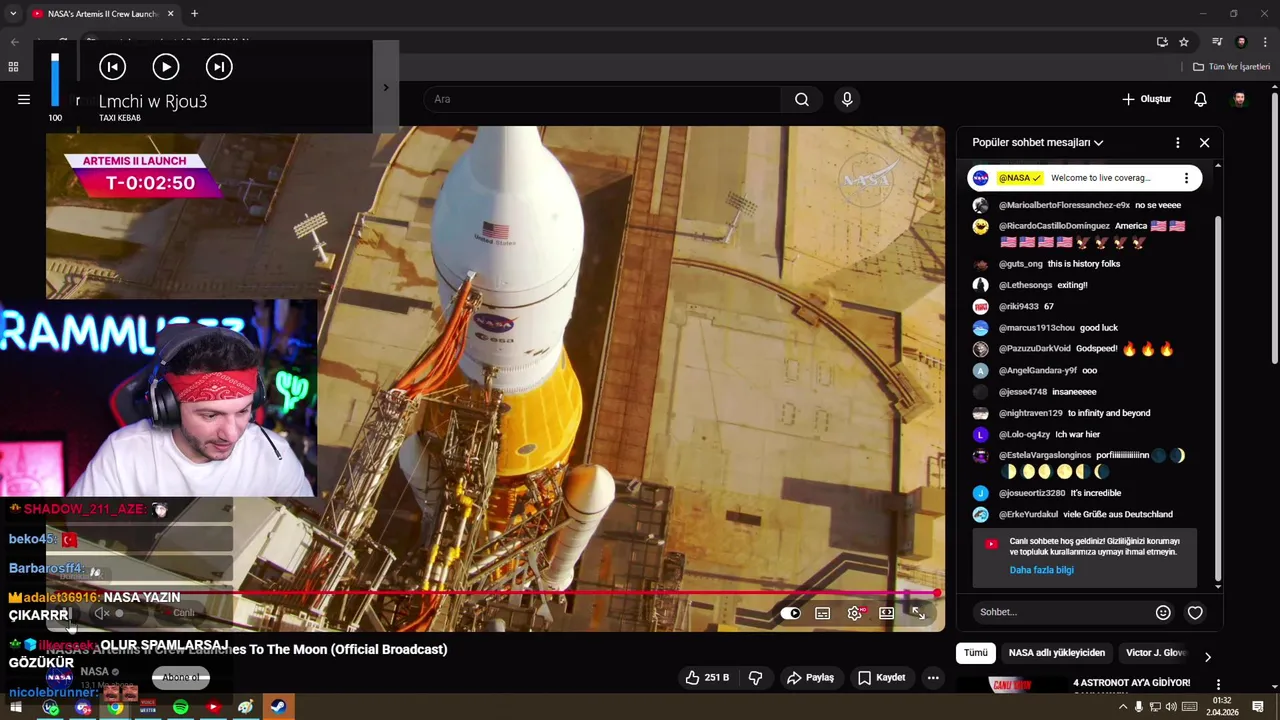
Task: Click the Abone ol subscribe button
Action: (181, 677)
